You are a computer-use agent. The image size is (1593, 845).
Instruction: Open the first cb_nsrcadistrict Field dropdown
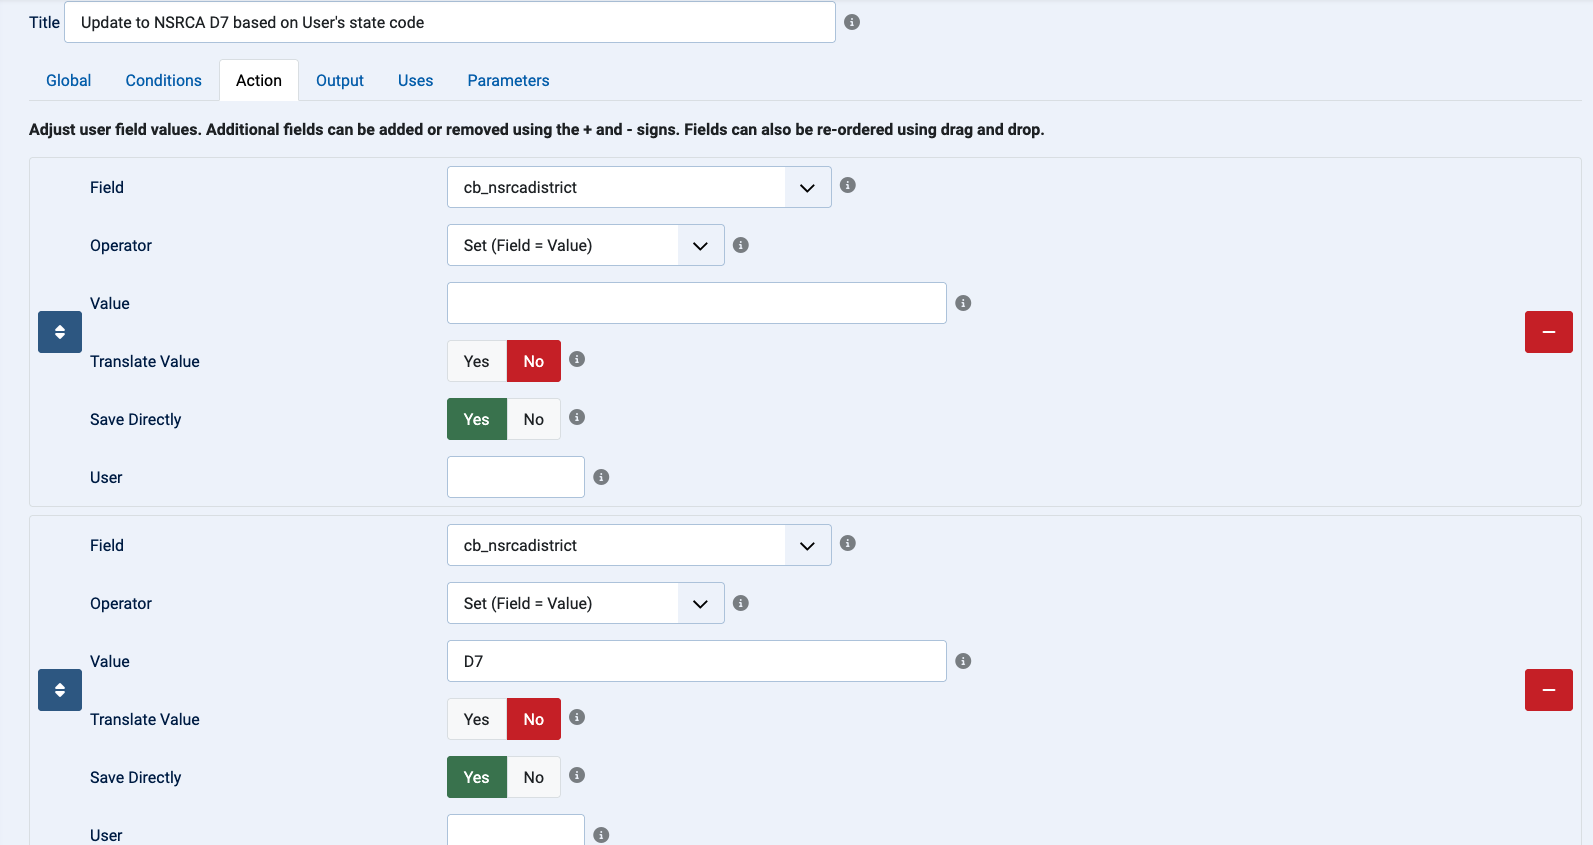coord(639,187)
